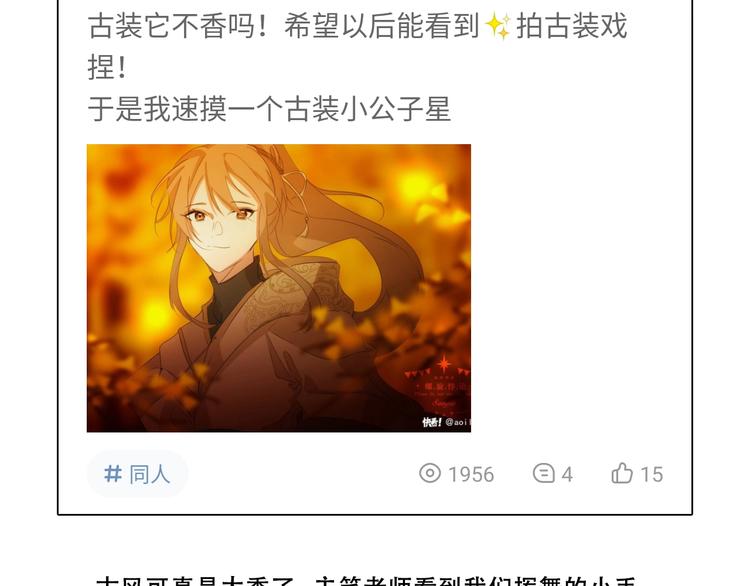Screen dimensions: 750x586
Task: Tap the sparkle emoji in post text
Action: (498, 26)
